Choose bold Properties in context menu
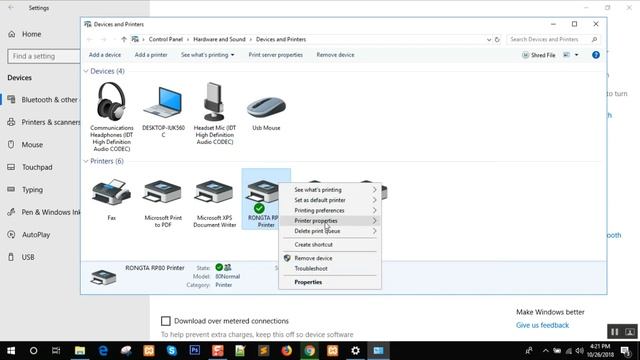This screenshot has width=640, height=360. click(330, 282)
